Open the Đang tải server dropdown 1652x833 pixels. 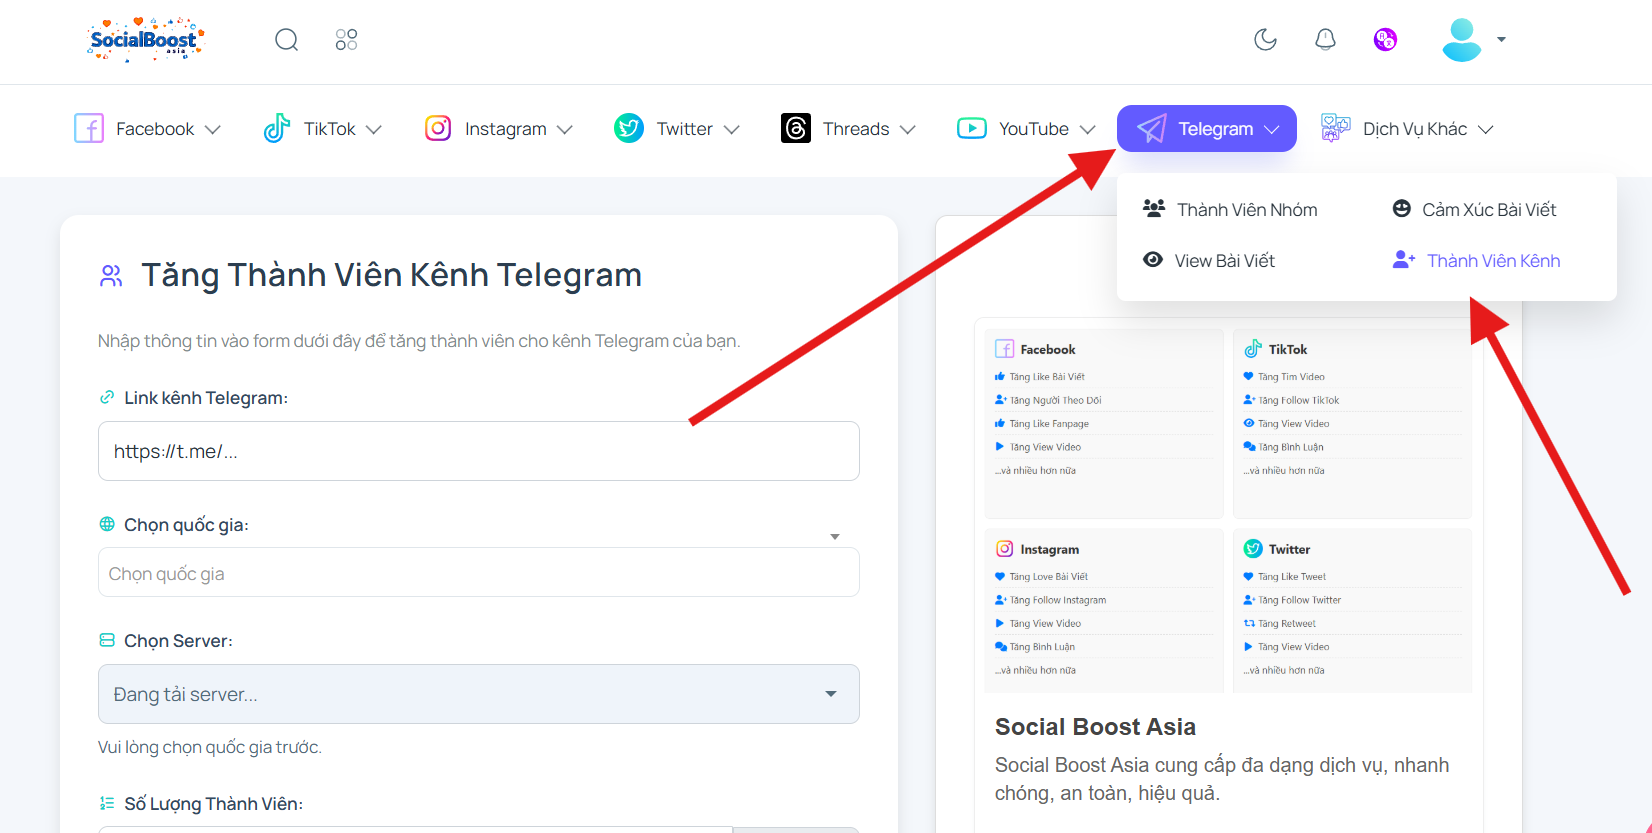[479, 694]
